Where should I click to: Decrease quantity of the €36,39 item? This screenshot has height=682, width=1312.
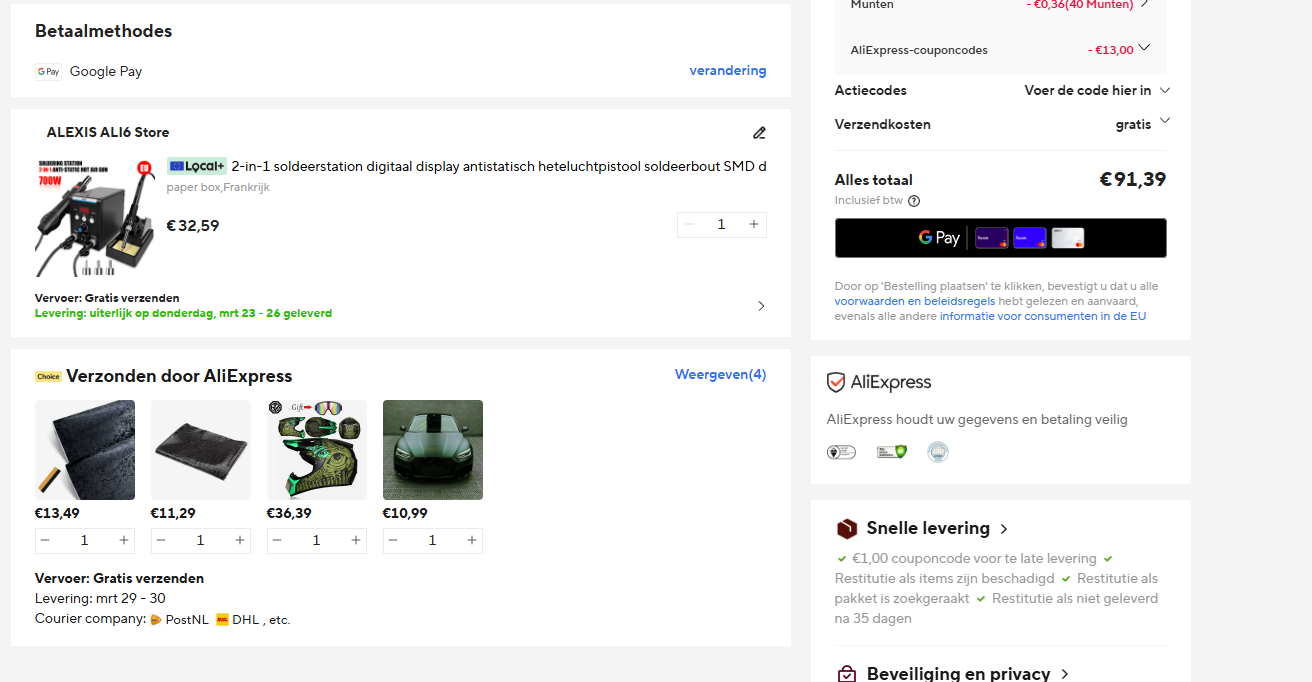click(277, 540)
